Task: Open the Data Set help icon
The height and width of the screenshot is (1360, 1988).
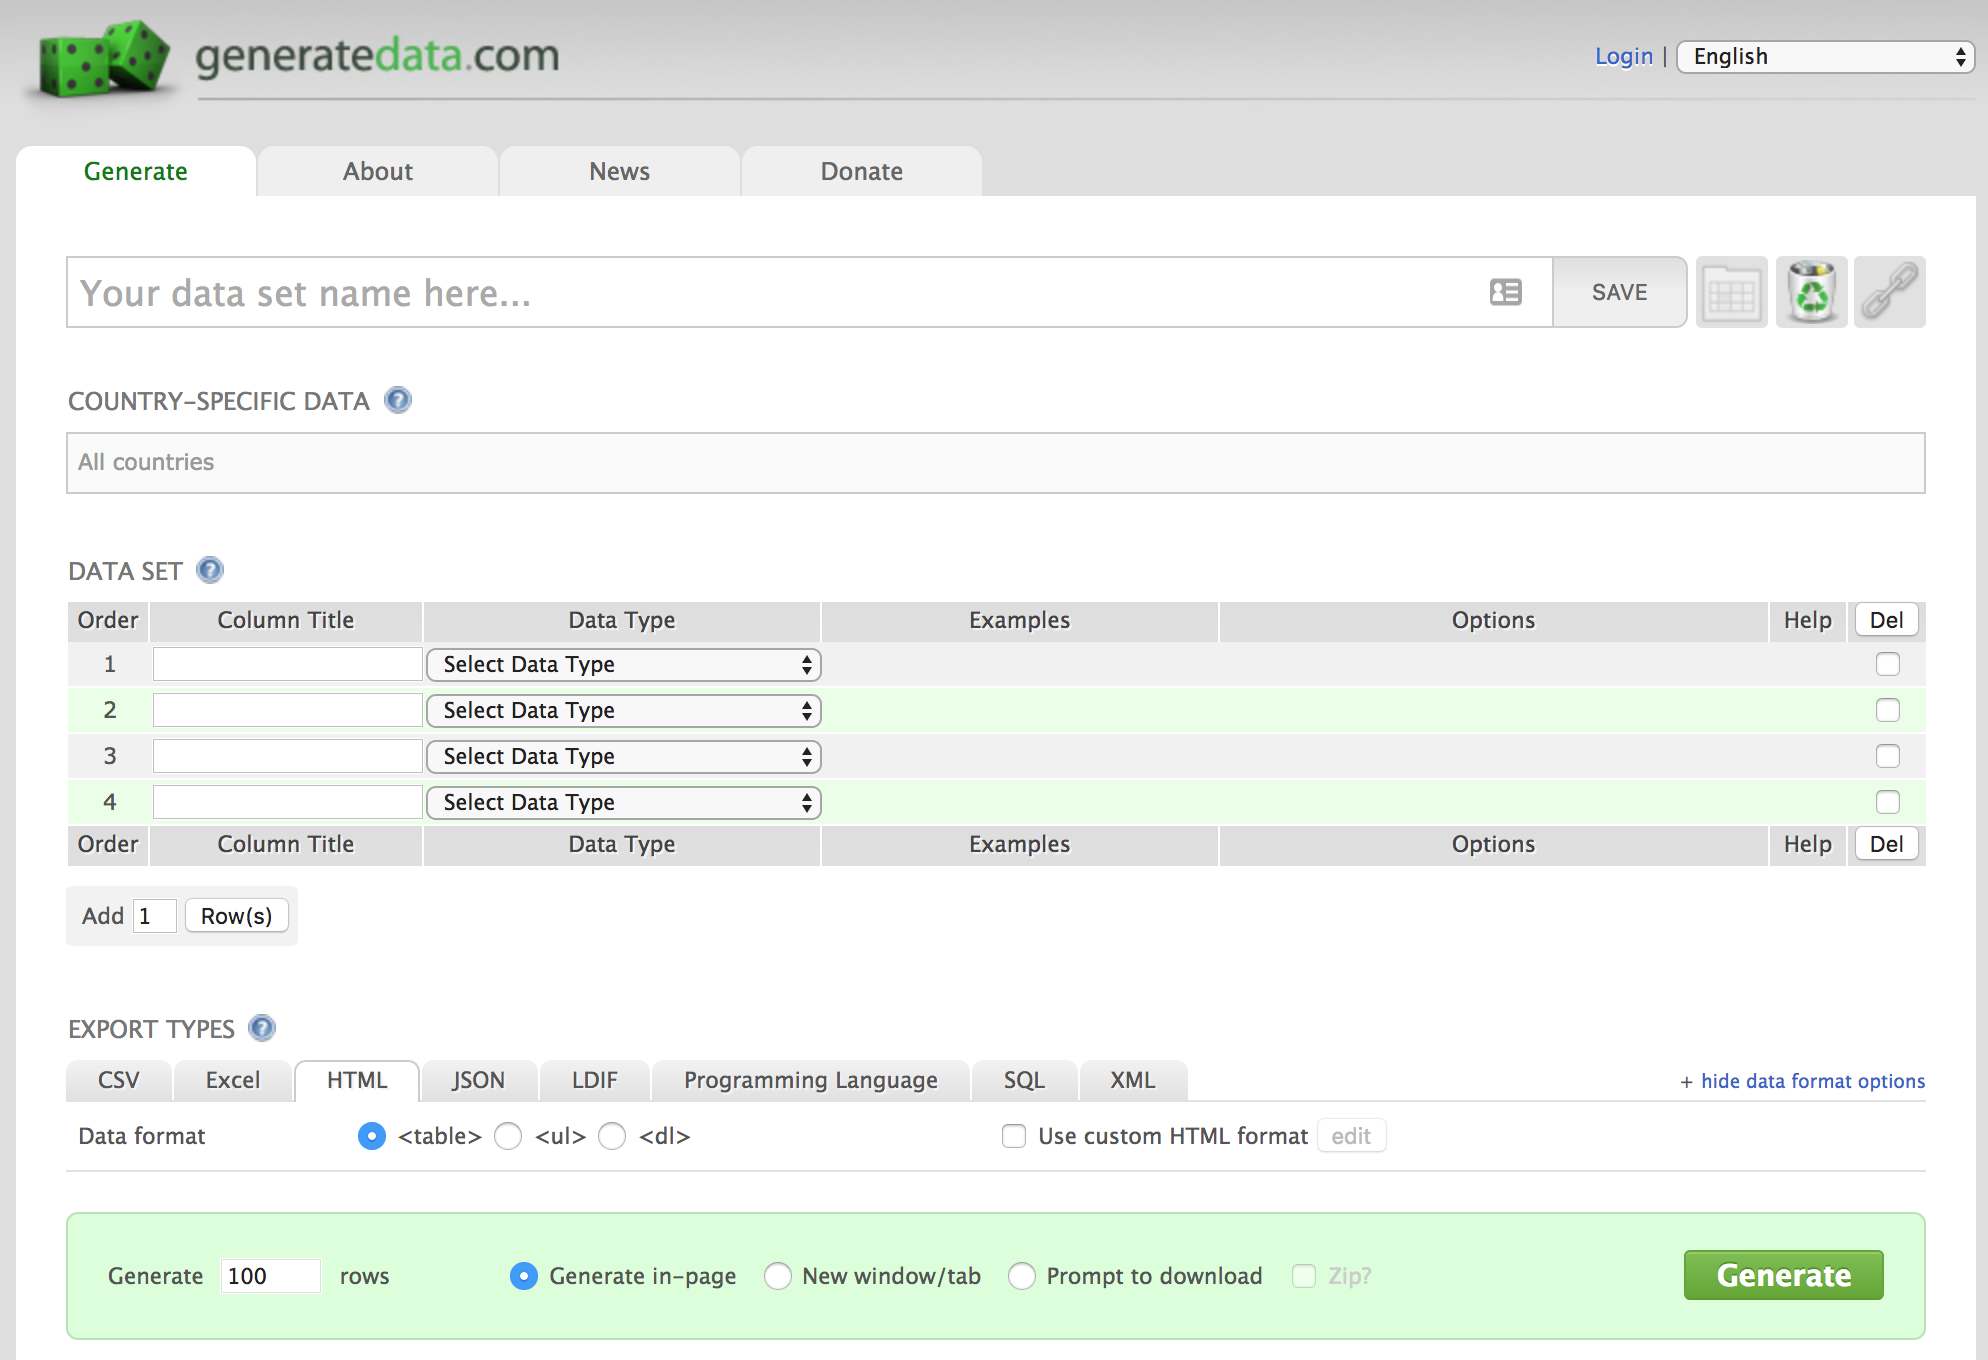Action: point(210,570)
